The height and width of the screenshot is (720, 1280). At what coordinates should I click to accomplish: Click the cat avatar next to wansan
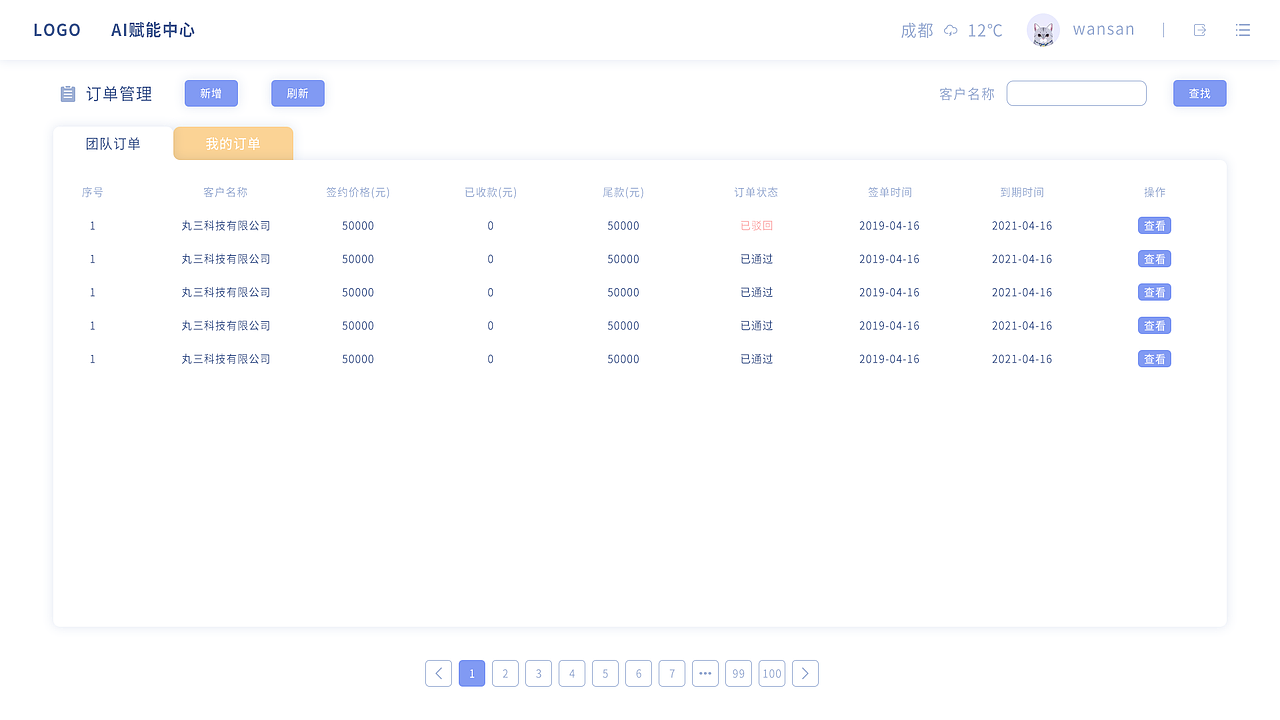[1042, 30]
